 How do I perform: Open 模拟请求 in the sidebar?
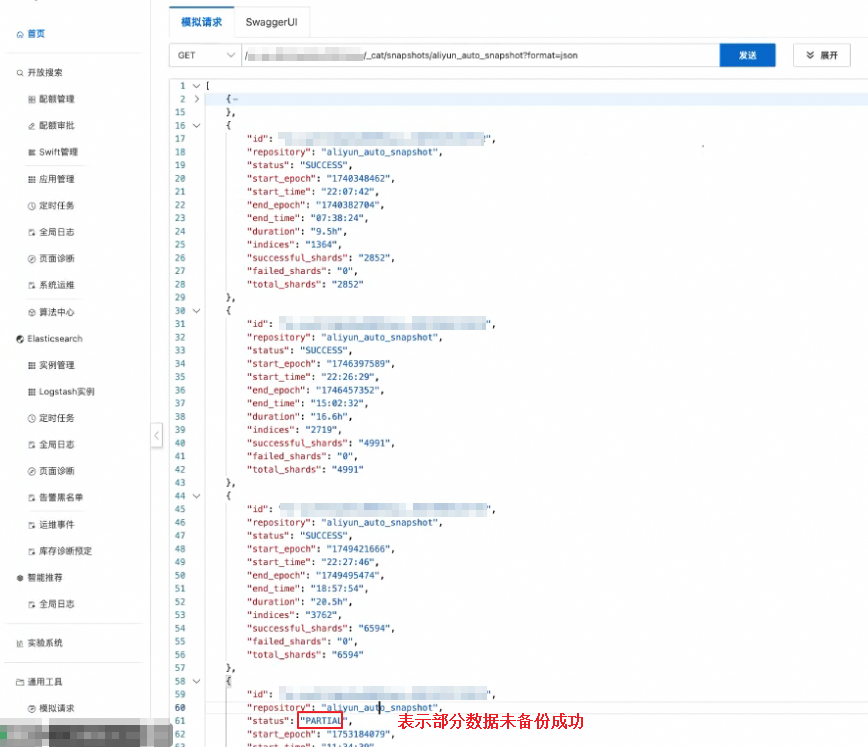tap(56, 708)
